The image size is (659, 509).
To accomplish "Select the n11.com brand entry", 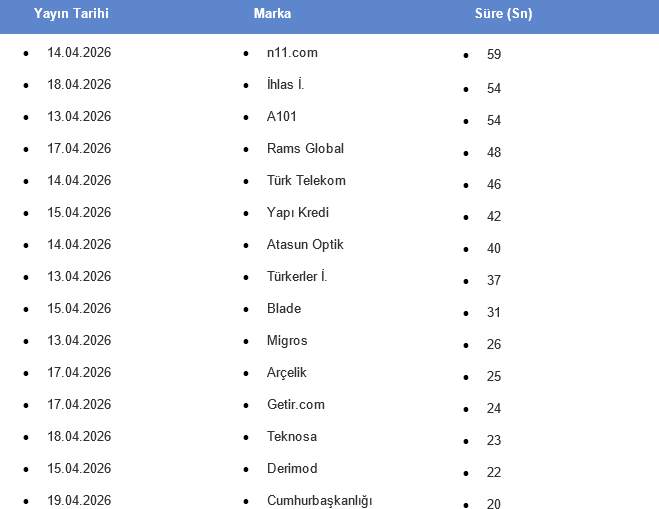I will (292, 52).
